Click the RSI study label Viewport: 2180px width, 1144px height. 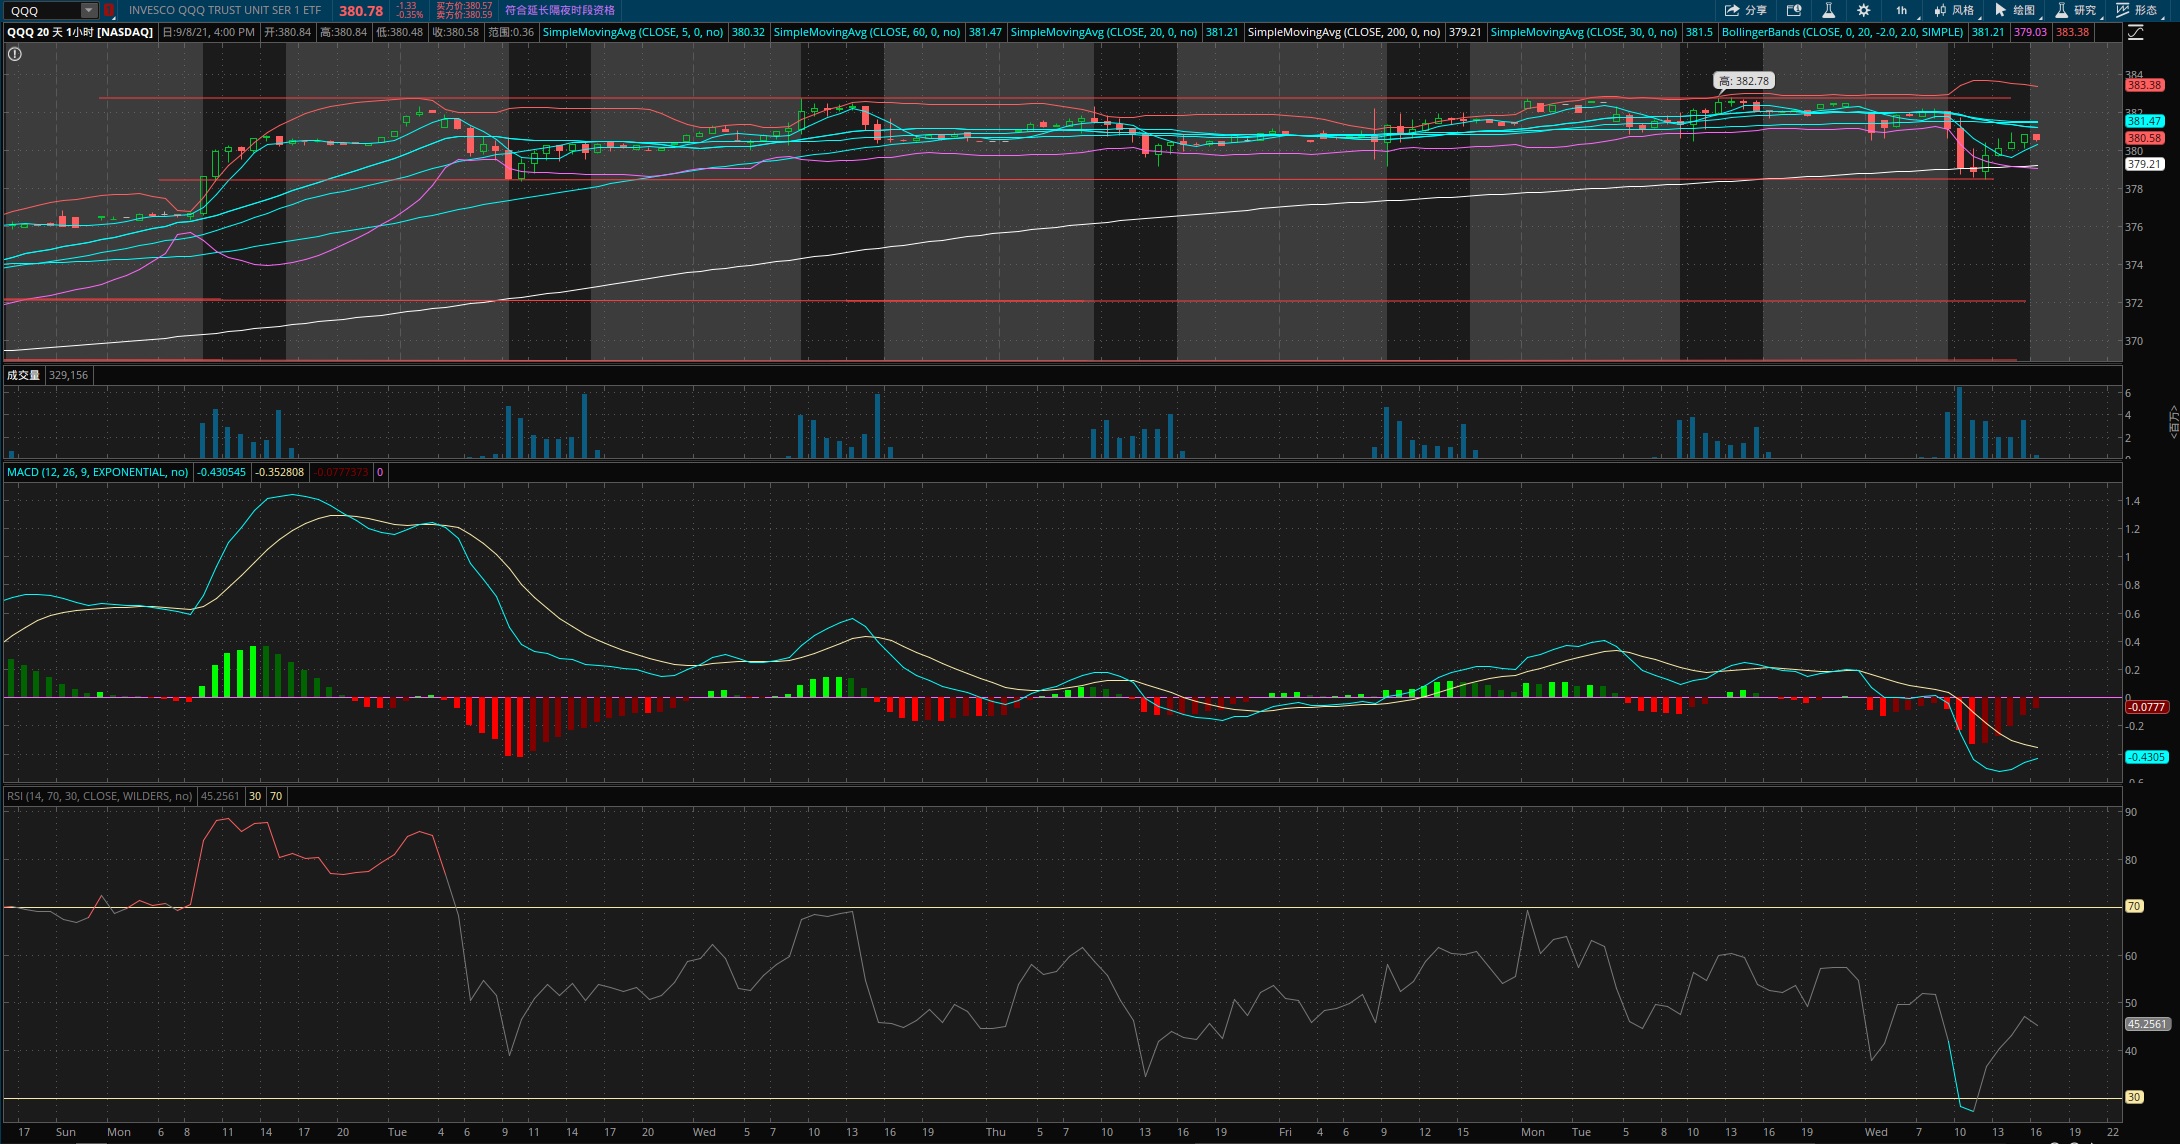[99, 796]
